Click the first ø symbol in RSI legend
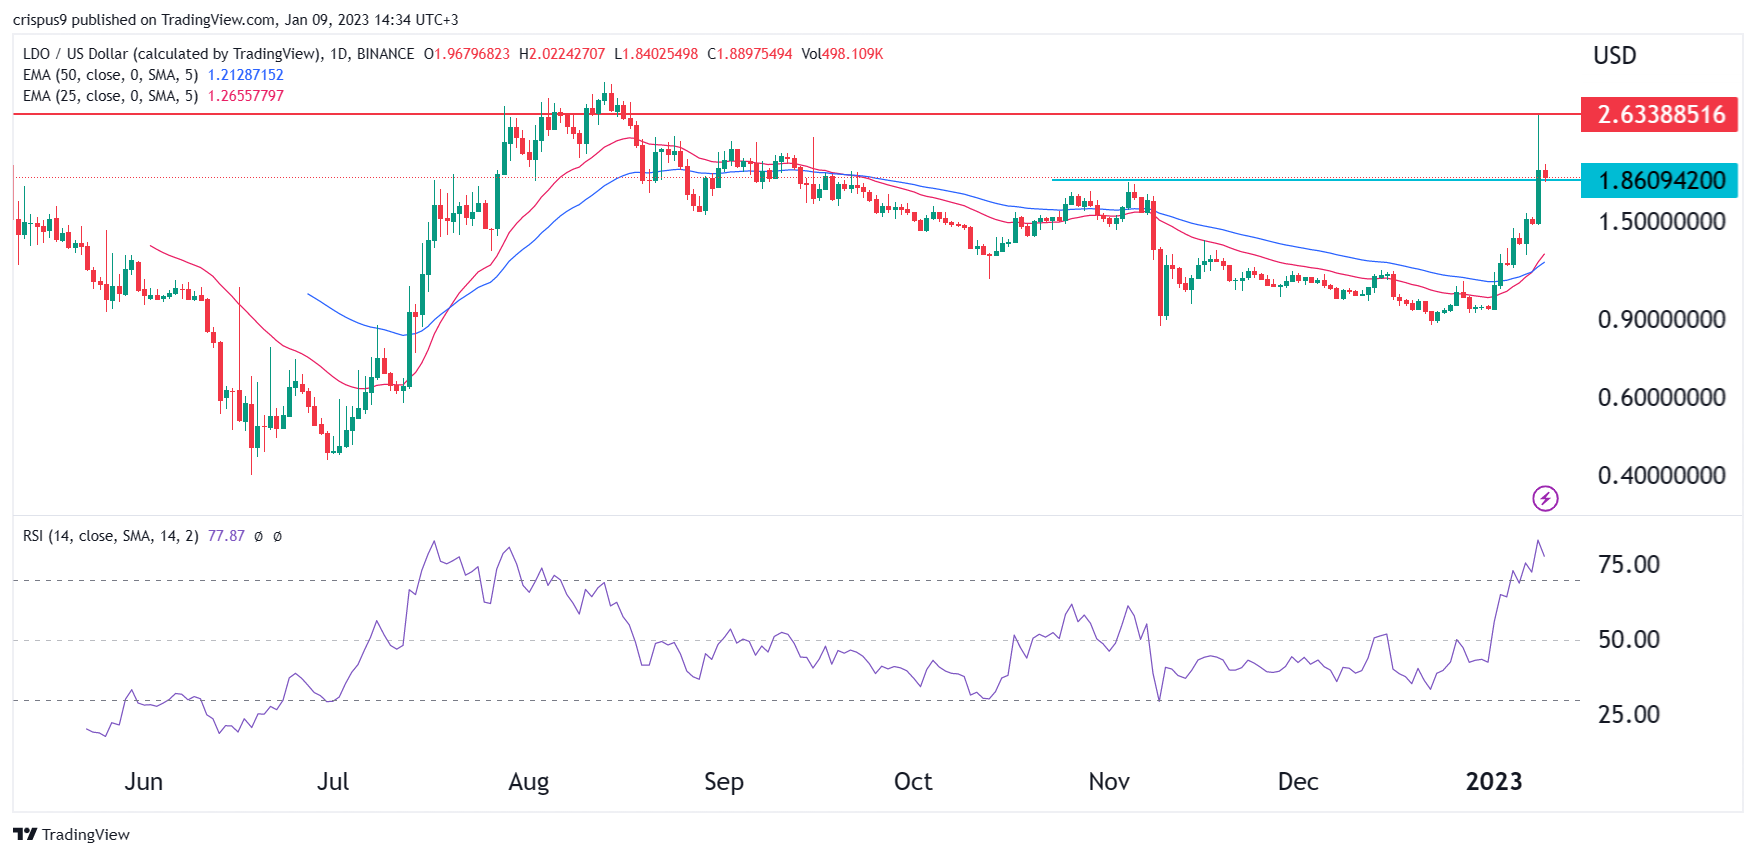1756x856 pixels. [258, 536]
